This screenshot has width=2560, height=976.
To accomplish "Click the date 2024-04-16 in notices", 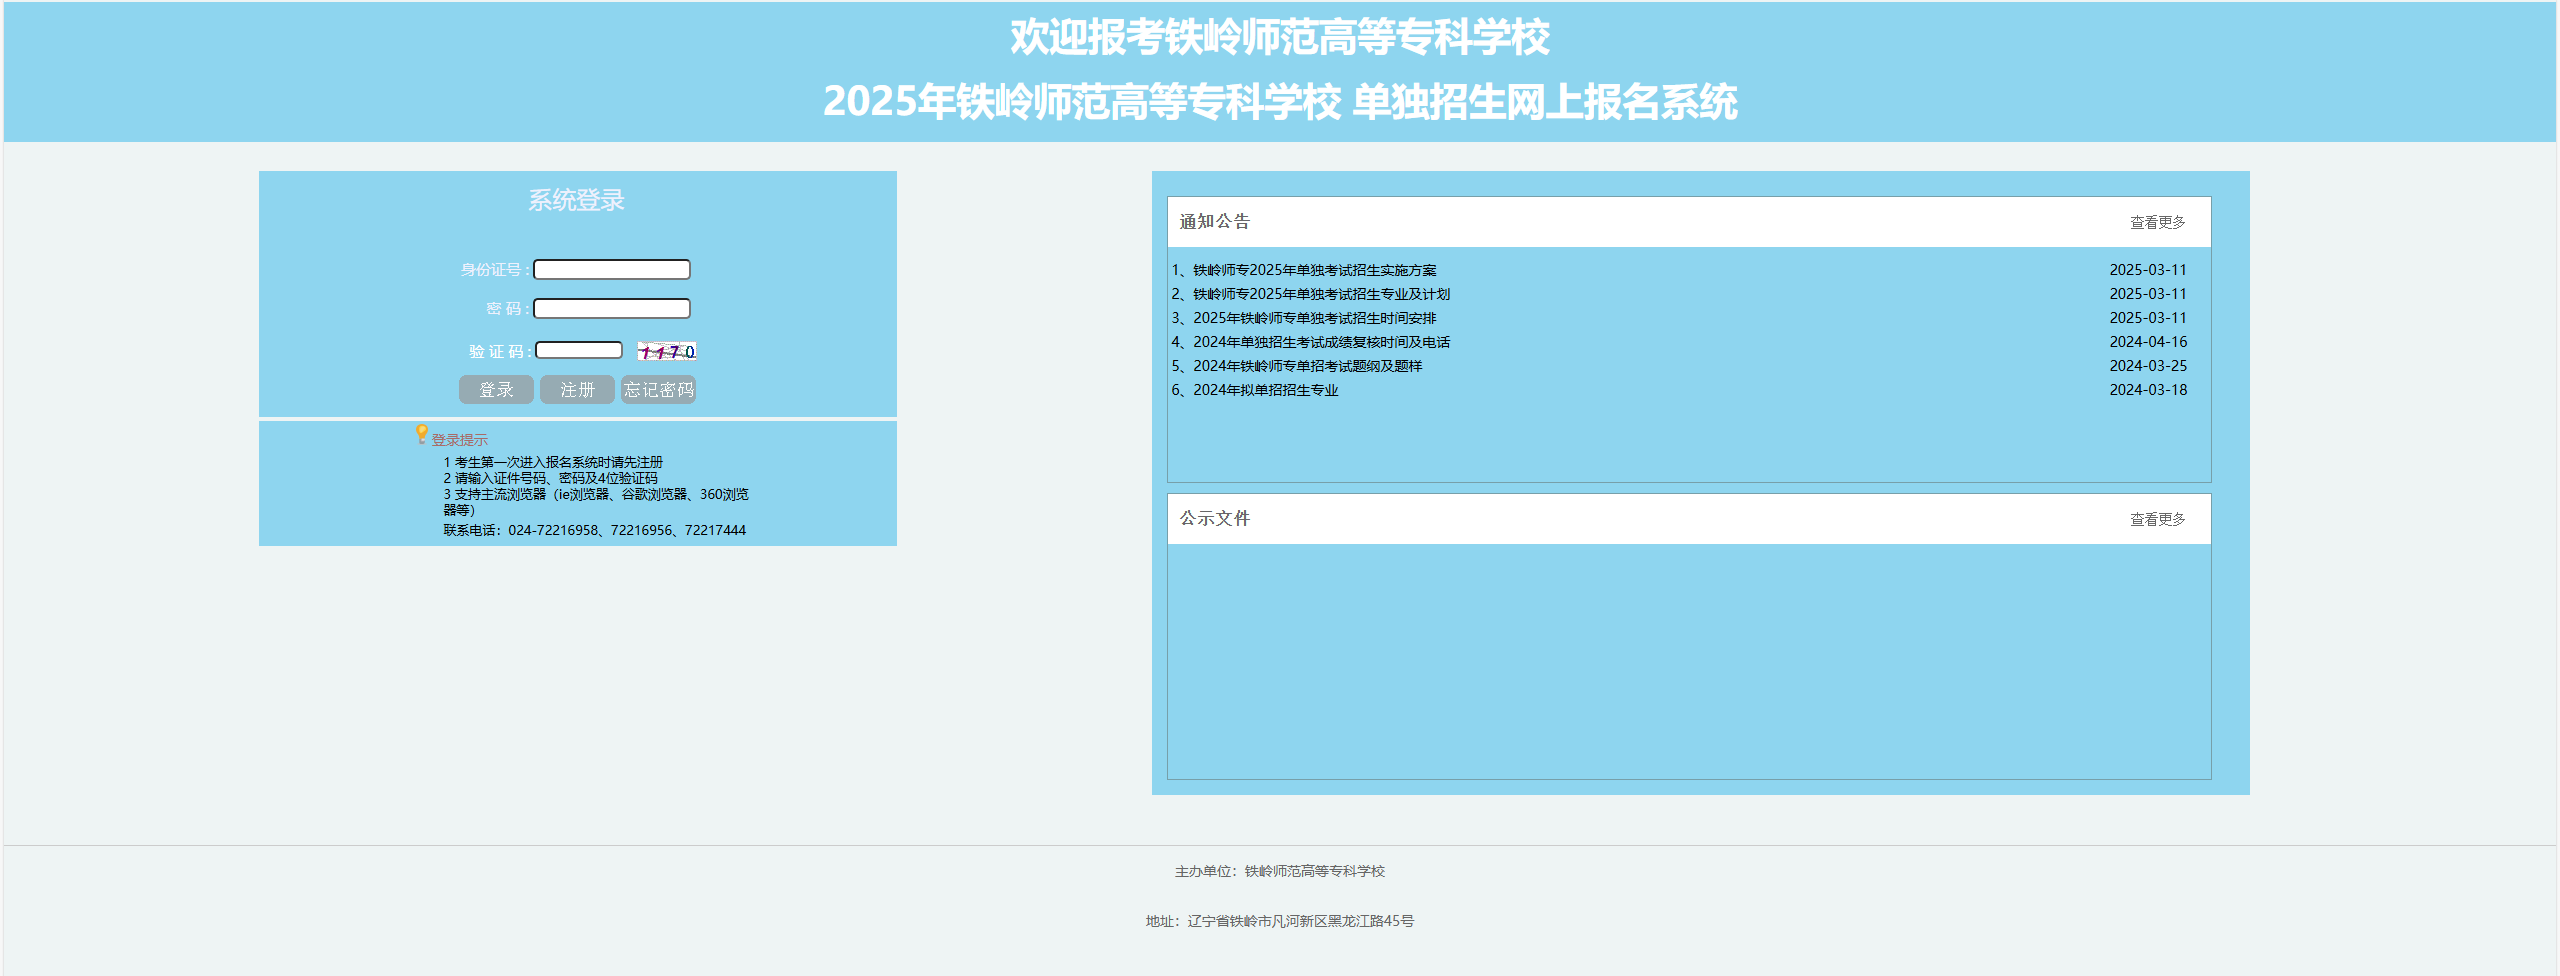I will (x=2148, y=342).
